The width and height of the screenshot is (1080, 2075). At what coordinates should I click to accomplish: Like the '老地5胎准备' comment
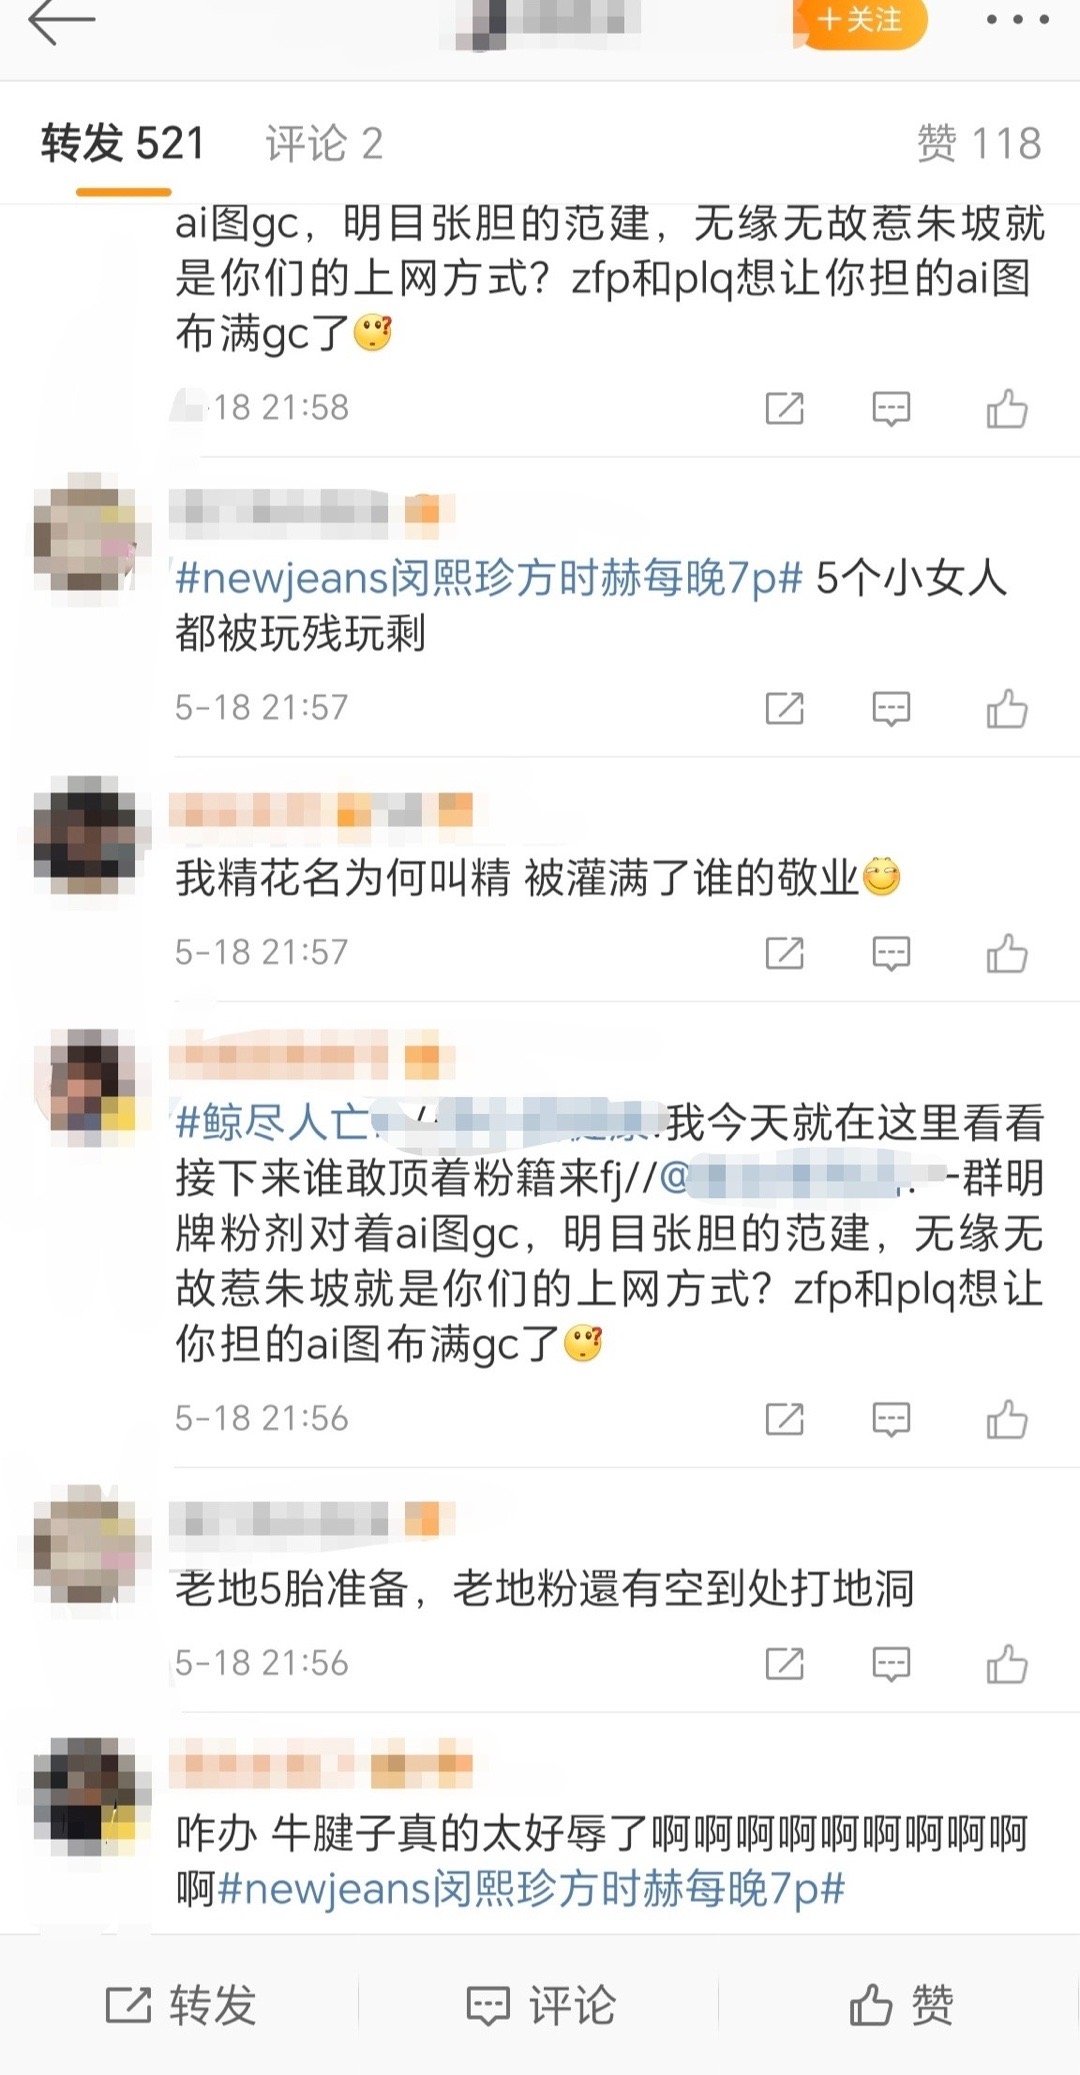pos(1006,1663)
